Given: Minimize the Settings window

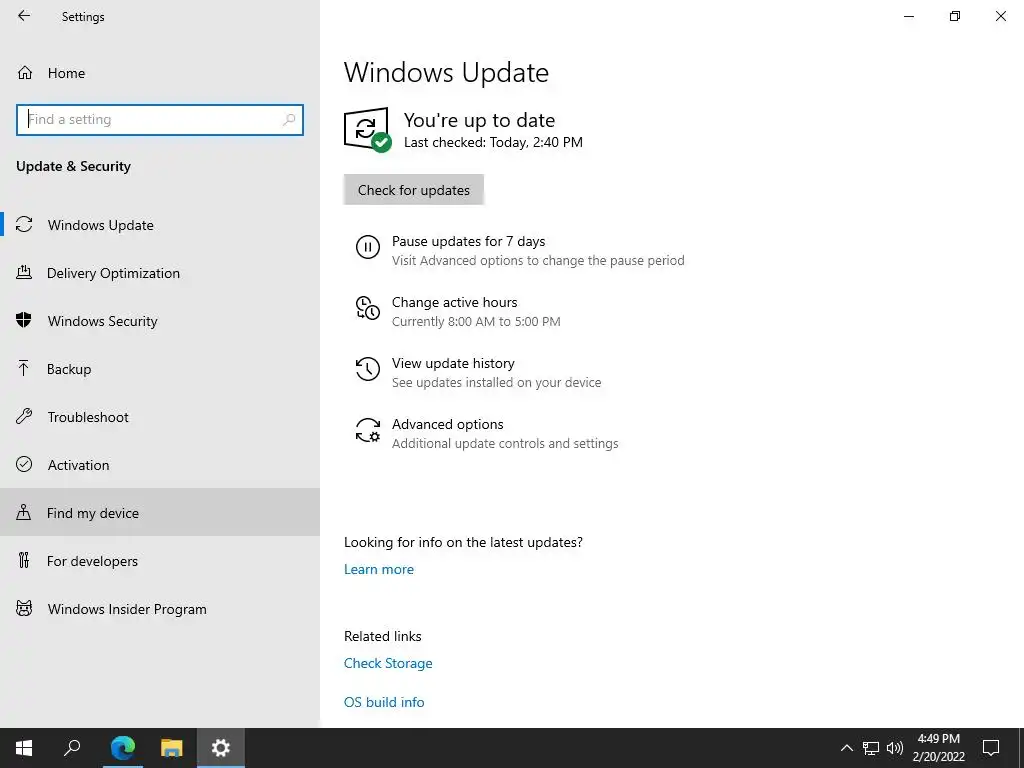Looking at the screenshot, I should (908, 16).
